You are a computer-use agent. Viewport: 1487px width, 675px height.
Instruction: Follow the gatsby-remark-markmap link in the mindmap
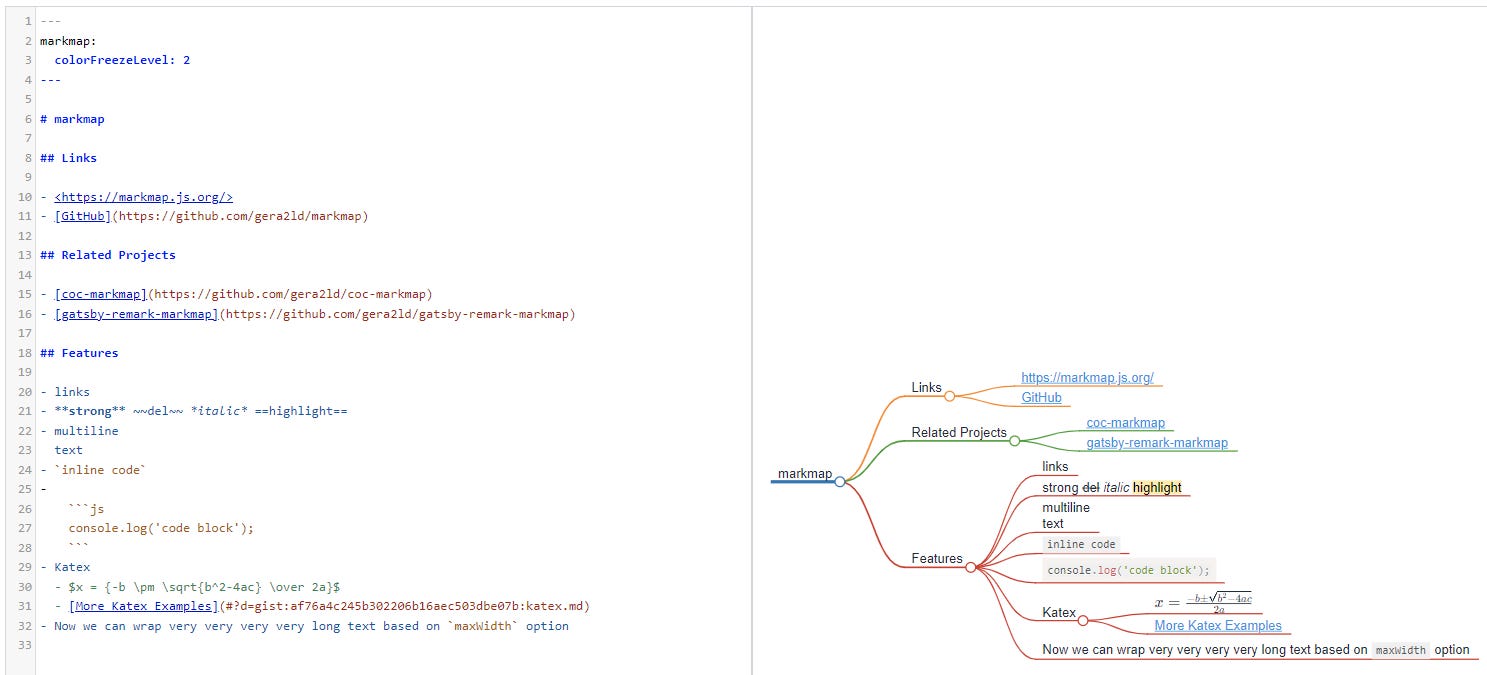(x=1158, y=442)
